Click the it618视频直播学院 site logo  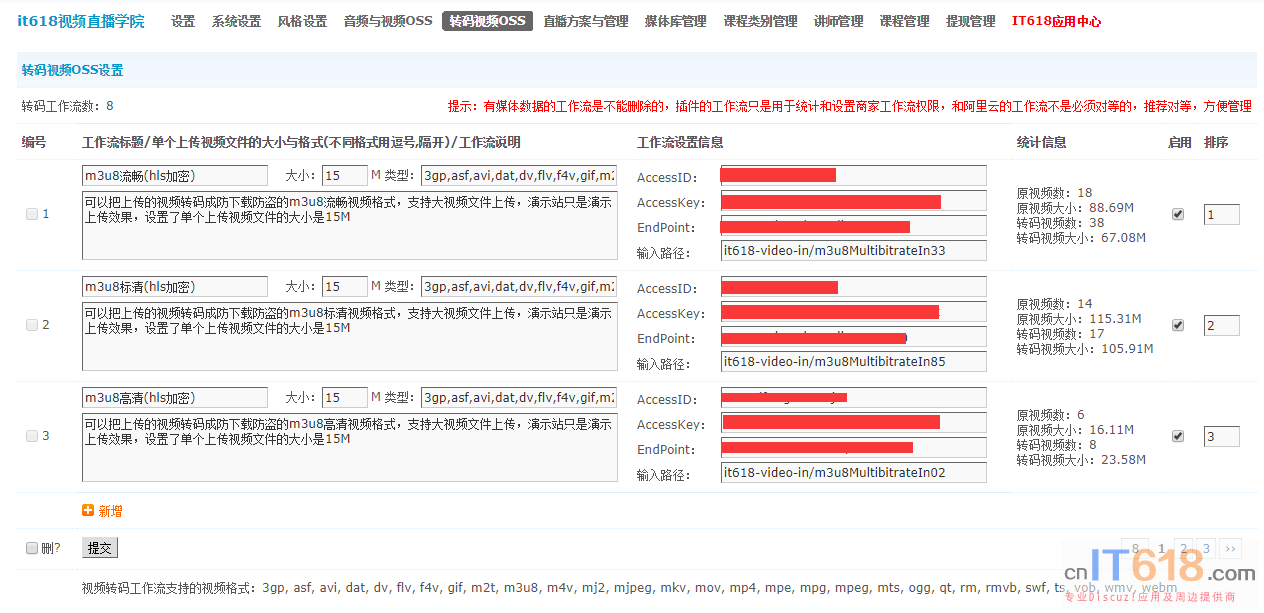coord(81,21)
